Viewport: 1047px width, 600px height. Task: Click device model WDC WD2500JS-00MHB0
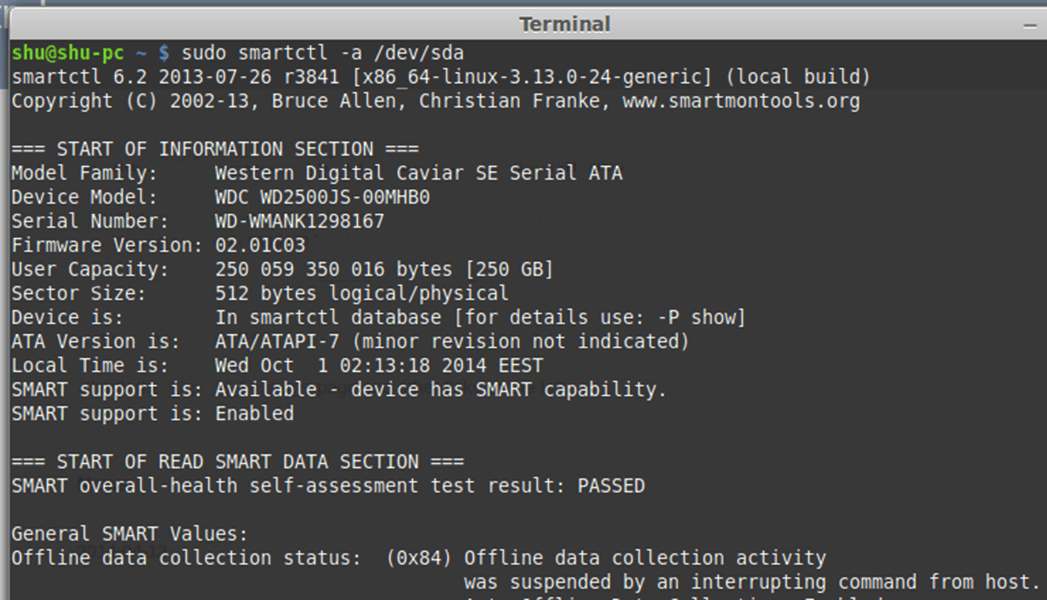coord(322,197)
